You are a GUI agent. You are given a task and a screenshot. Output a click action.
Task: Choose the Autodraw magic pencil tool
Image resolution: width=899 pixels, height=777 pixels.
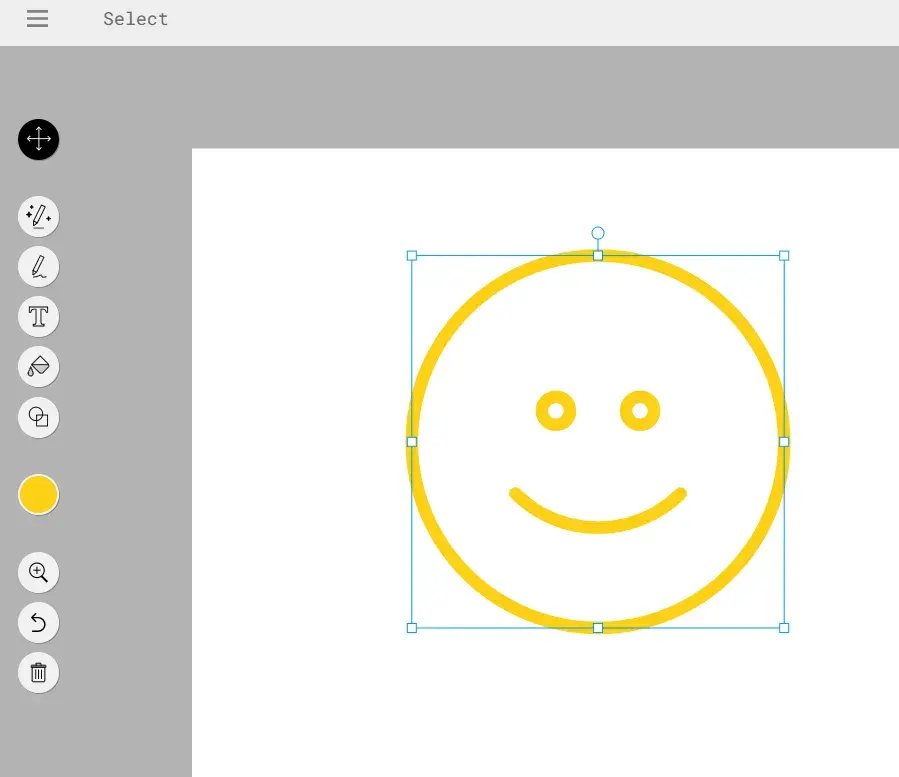point(38,217)
